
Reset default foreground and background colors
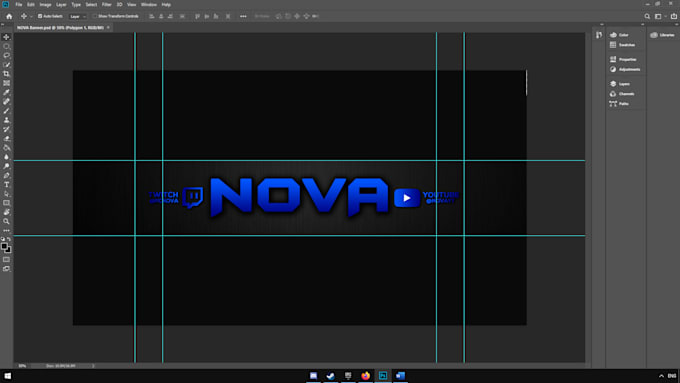[x=3, y=239]
